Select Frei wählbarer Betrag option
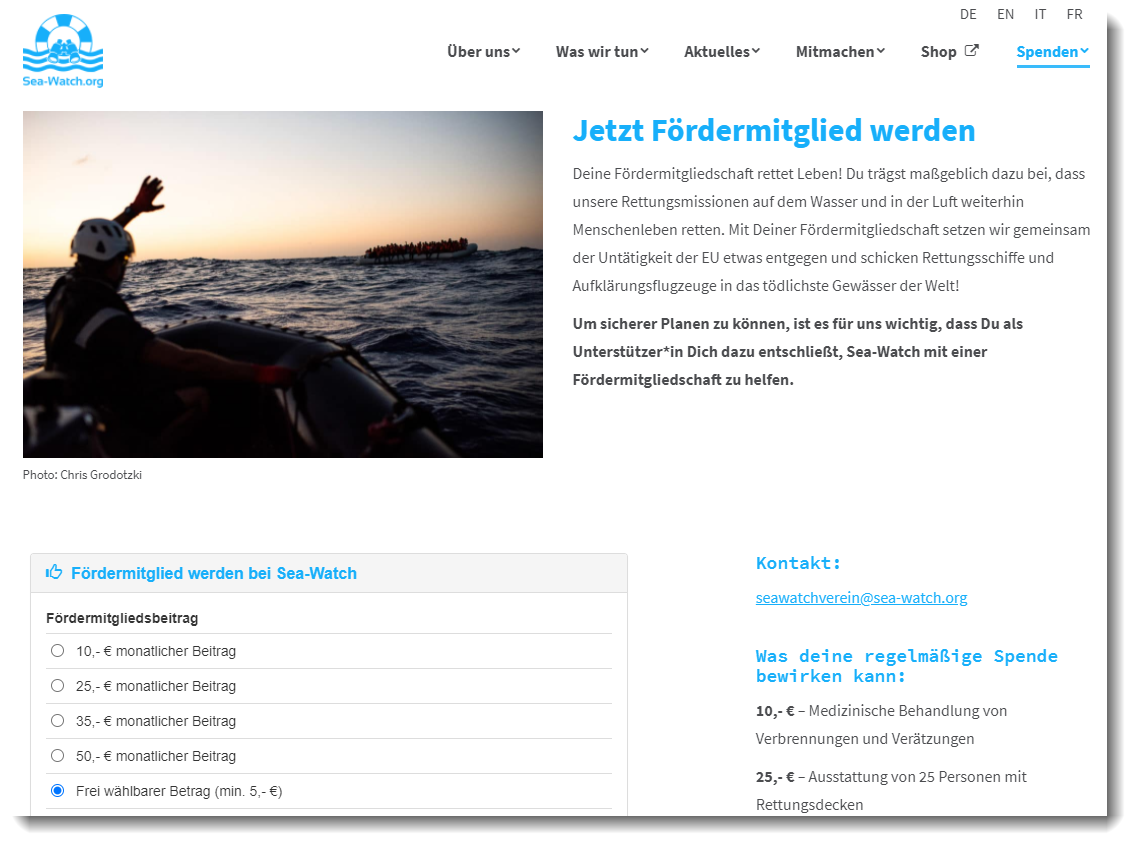This screenshot has height=846, width=1137. (58, 791)
